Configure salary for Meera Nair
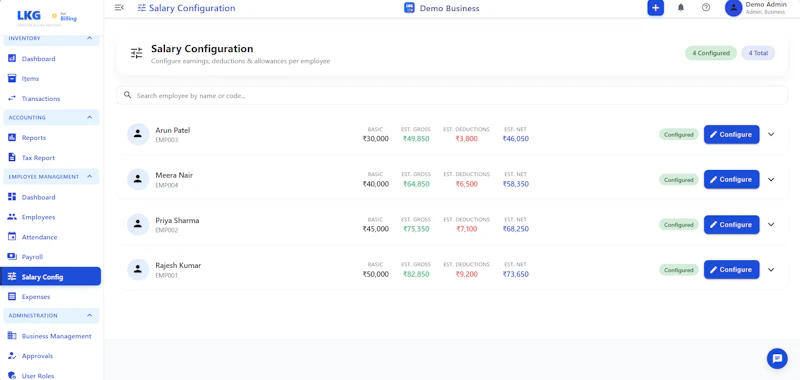Viewport: 800px width, 380px height. click(x=732, y=180)
